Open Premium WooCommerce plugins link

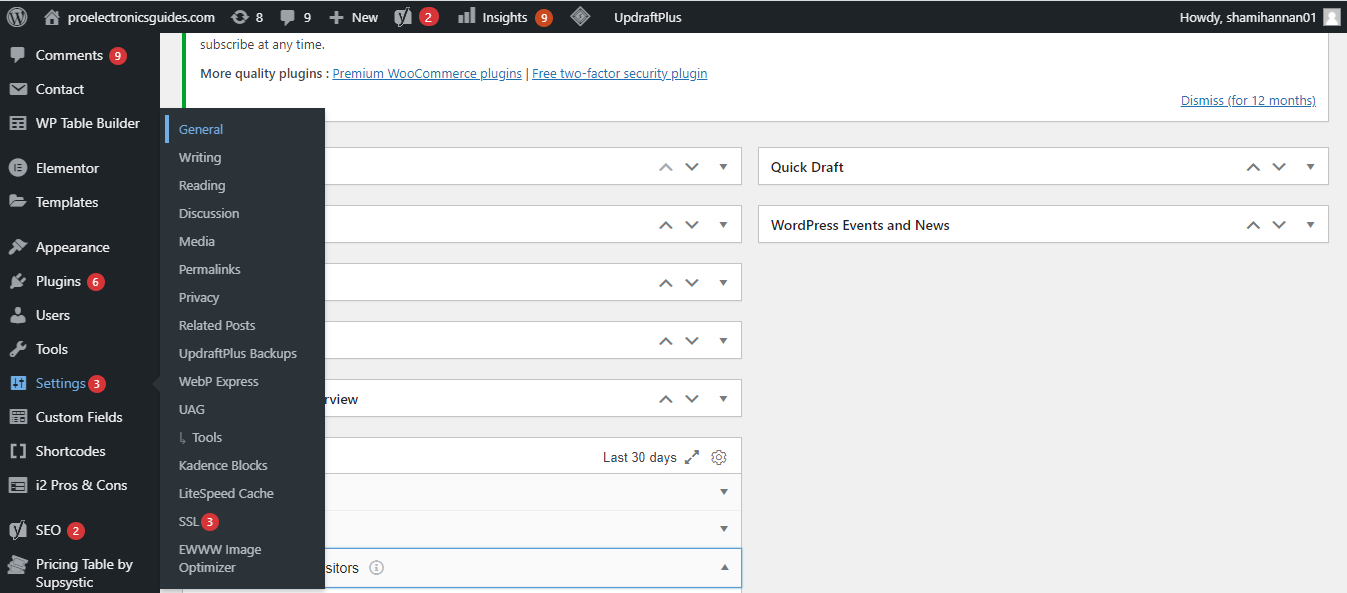[427, 73]
